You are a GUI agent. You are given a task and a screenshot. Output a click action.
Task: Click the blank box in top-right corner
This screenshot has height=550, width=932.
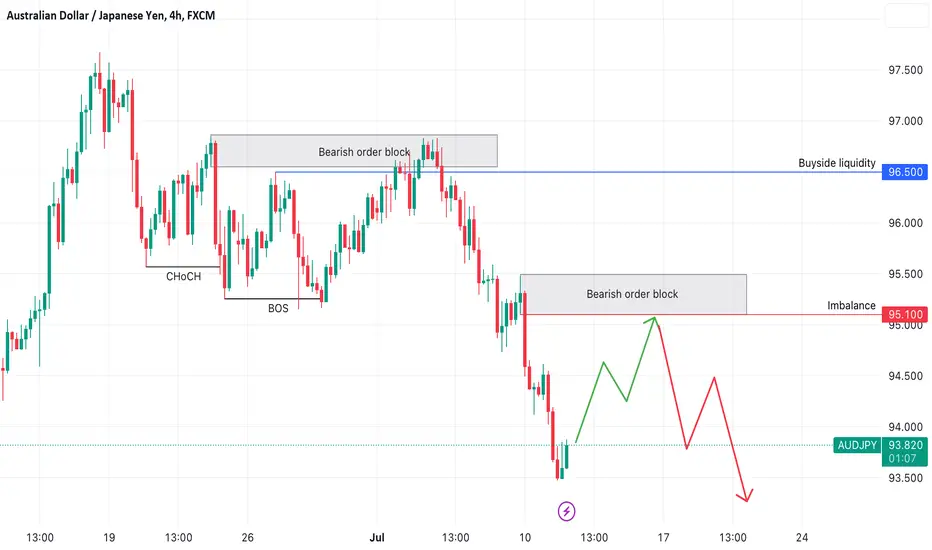(906, 15)
